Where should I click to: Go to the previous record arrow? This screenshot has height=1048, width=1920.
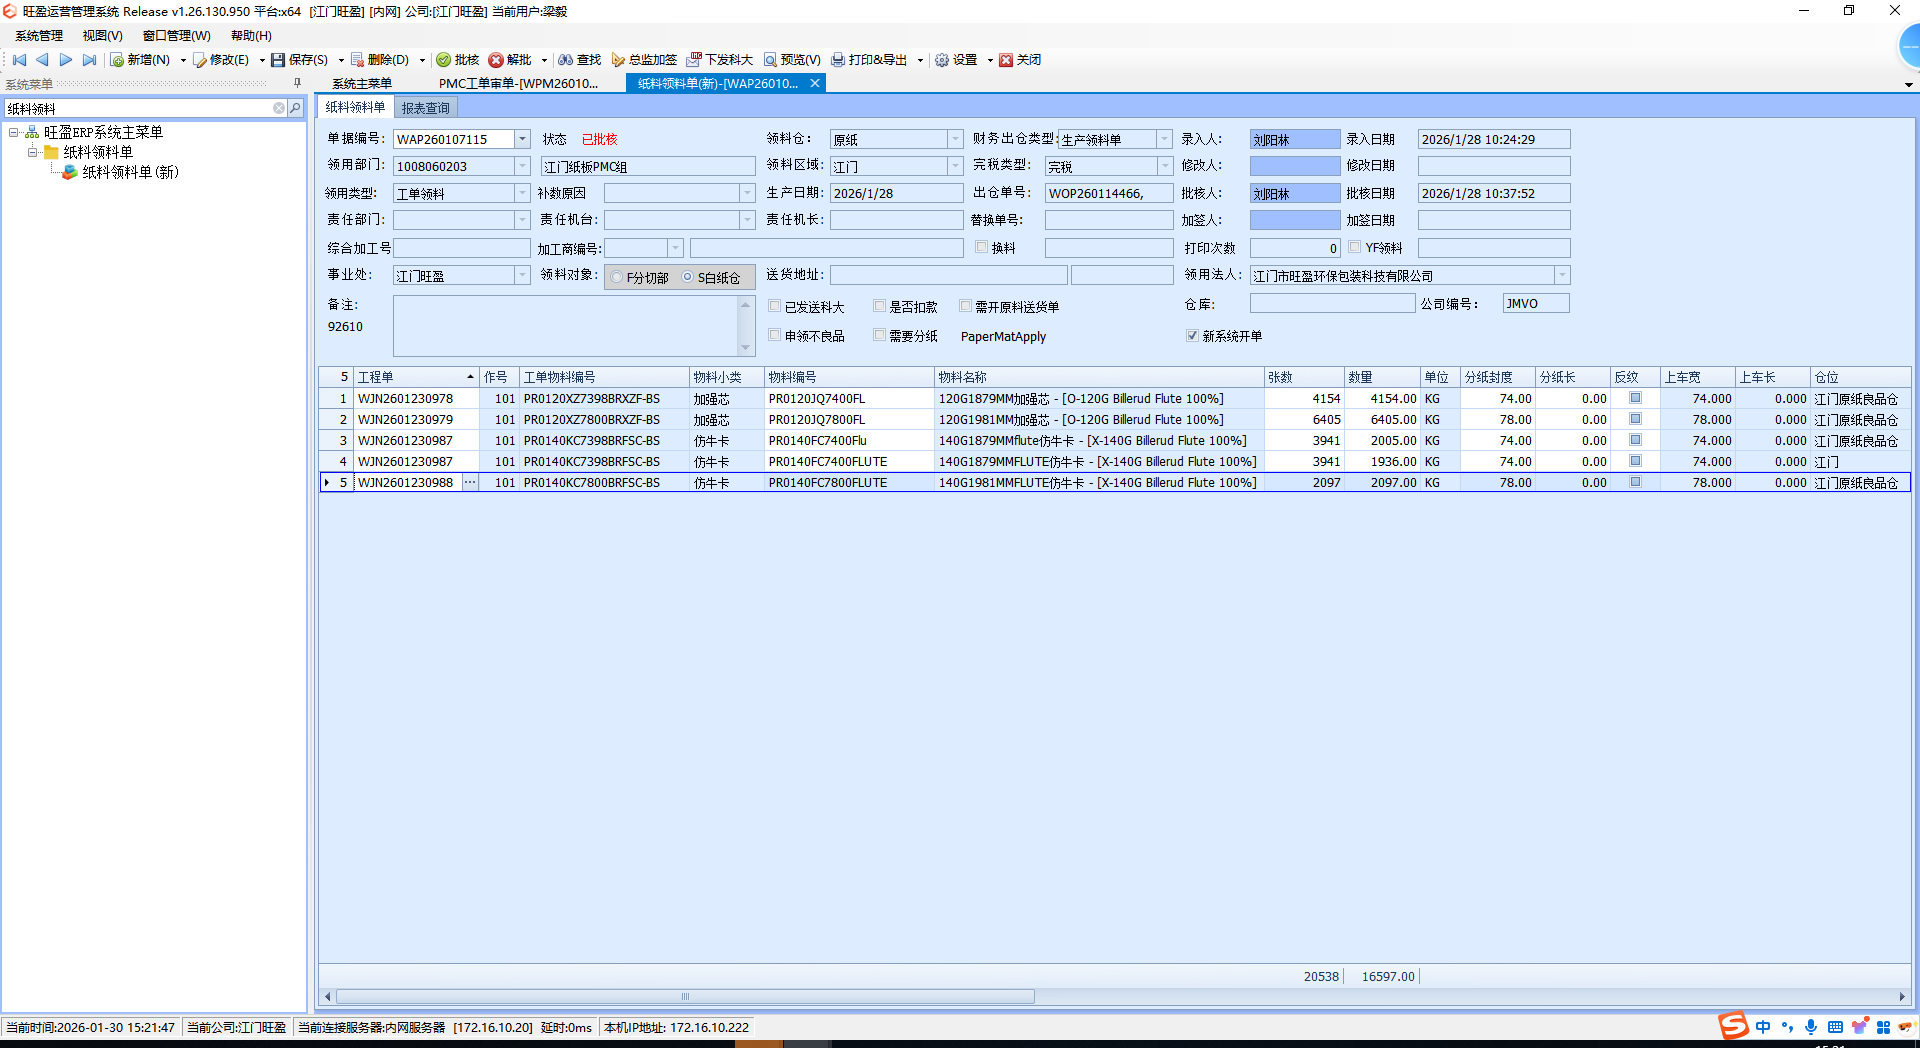pyautogui.click(x=42, y=60)
